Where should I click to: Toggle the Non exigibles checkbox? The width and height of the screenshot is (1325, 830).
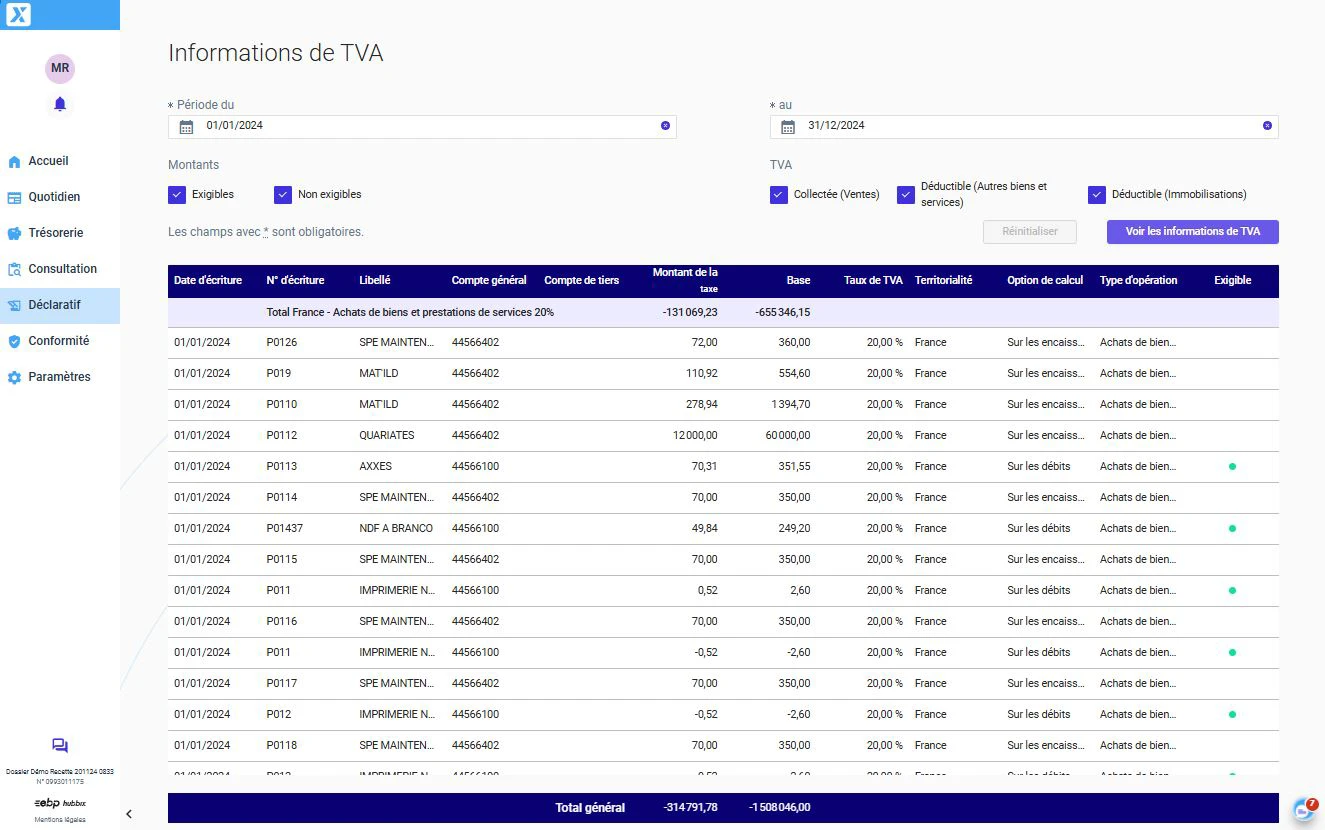click(283, 195)
